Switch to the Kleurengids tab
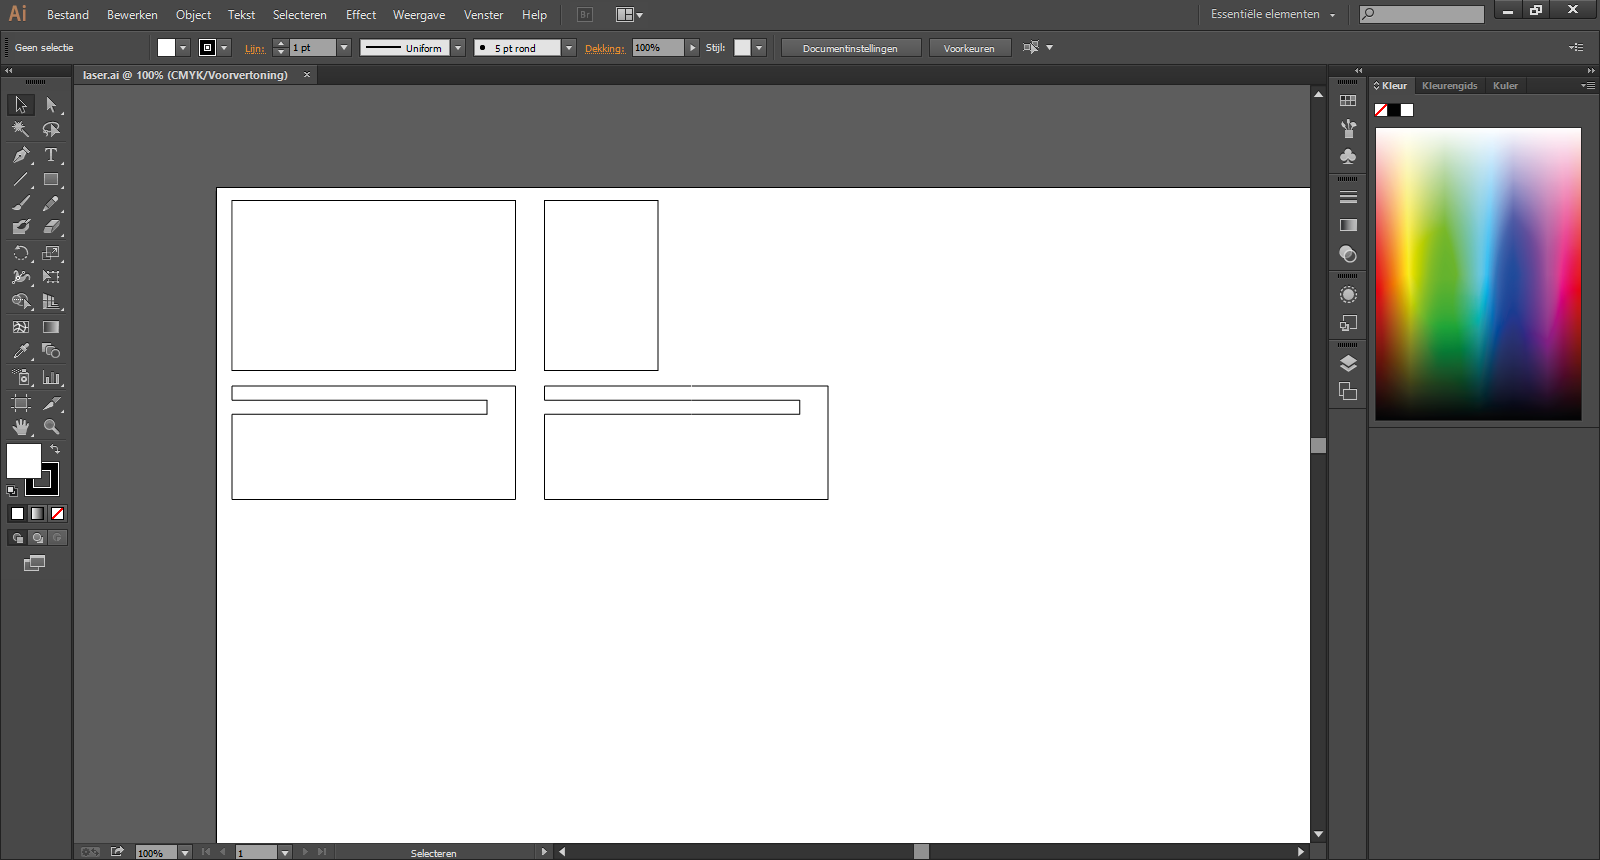Image resolution: width=1600 pixels, height=860 pixels. [x=1449, y=86]
